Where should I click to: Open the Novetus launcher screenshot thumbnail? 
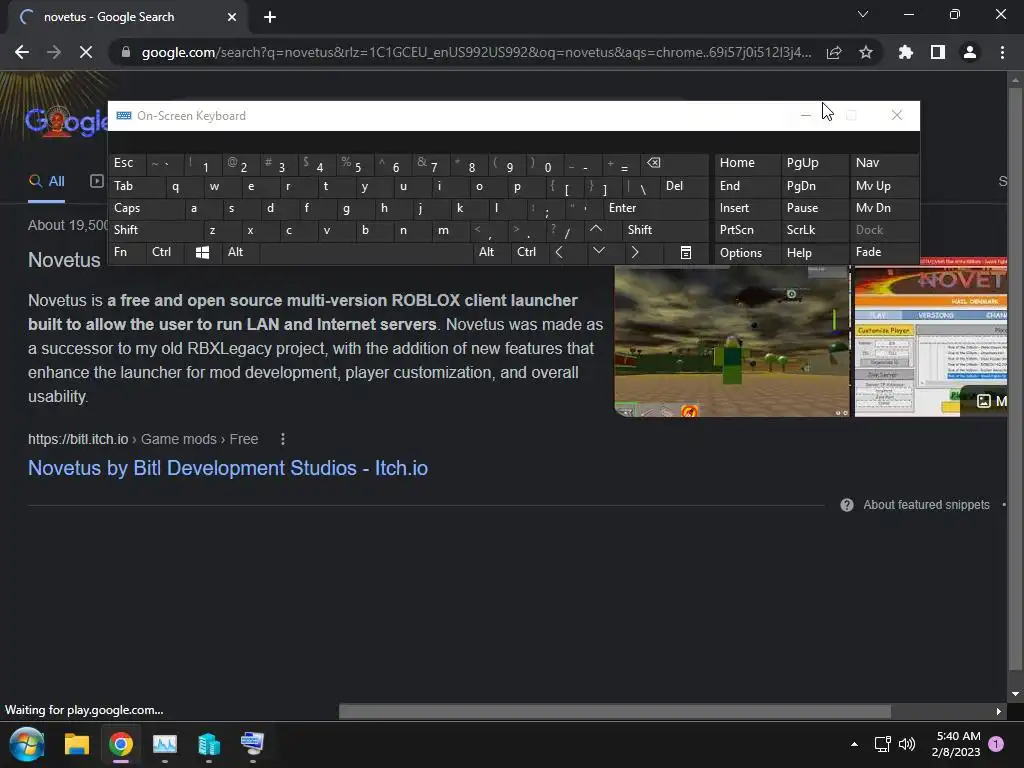931,337
